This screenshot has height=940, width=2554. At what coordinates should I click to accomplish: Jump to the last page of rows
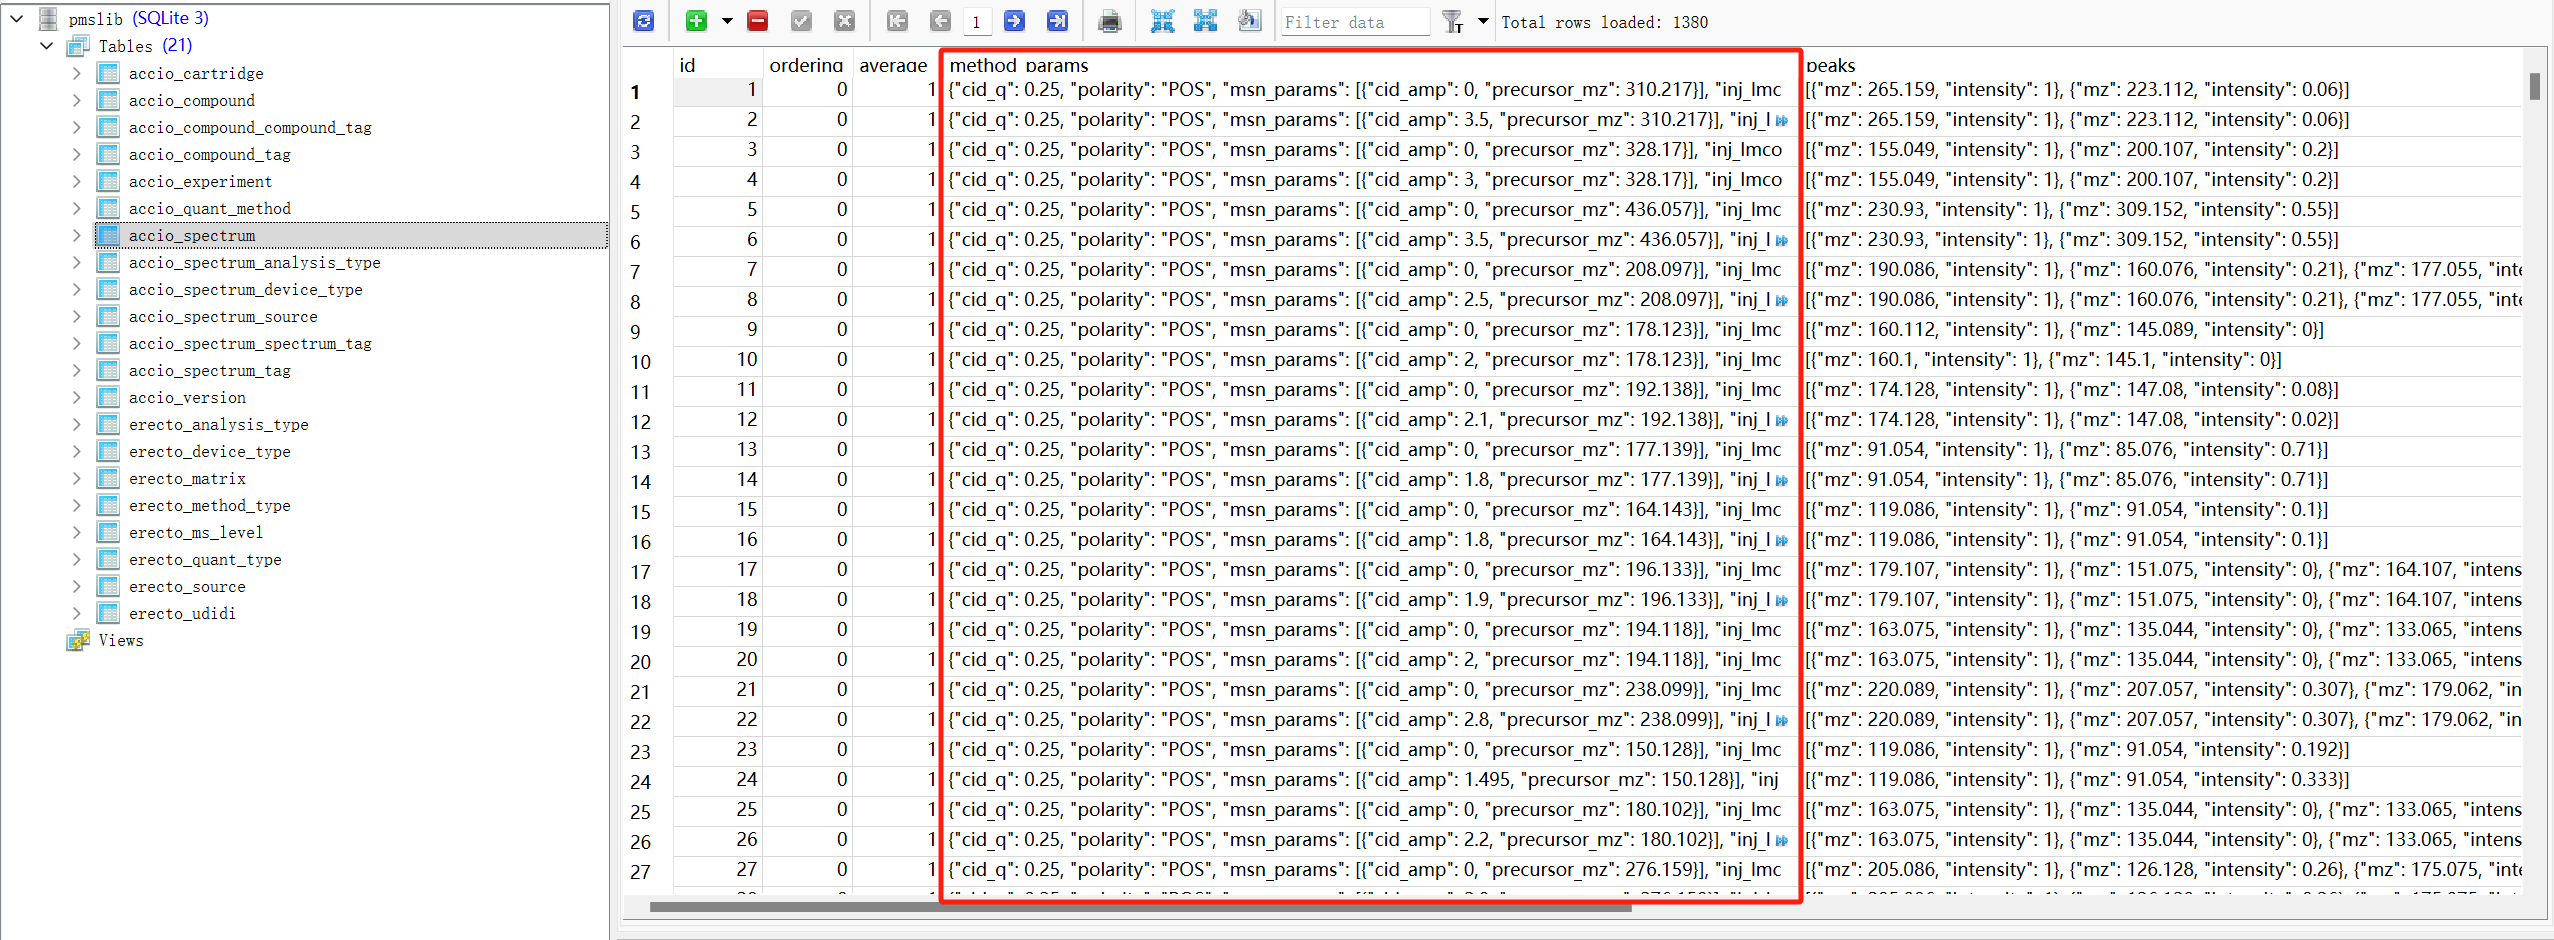(1056, 21)
